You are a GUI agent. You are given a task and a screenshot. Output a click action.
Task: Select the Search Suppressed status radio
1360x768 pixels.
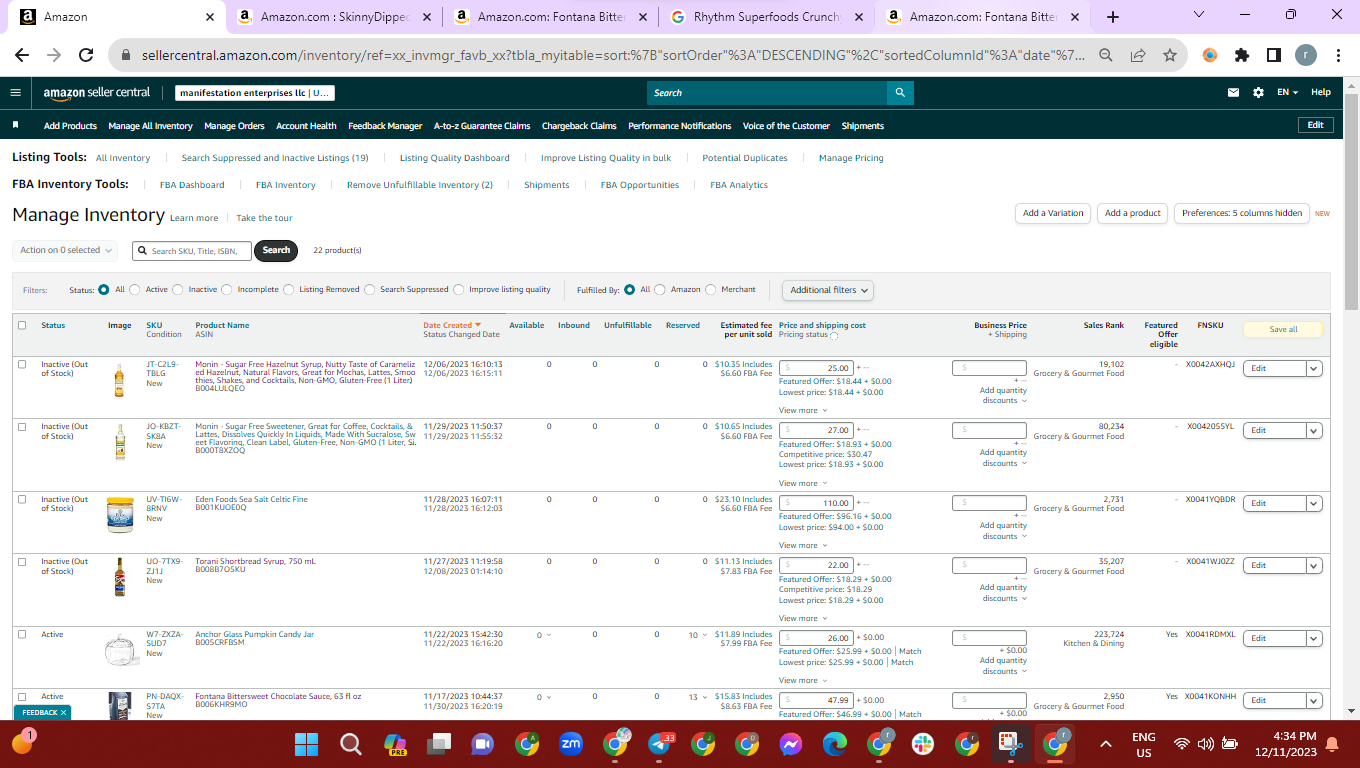pos(370,290)
